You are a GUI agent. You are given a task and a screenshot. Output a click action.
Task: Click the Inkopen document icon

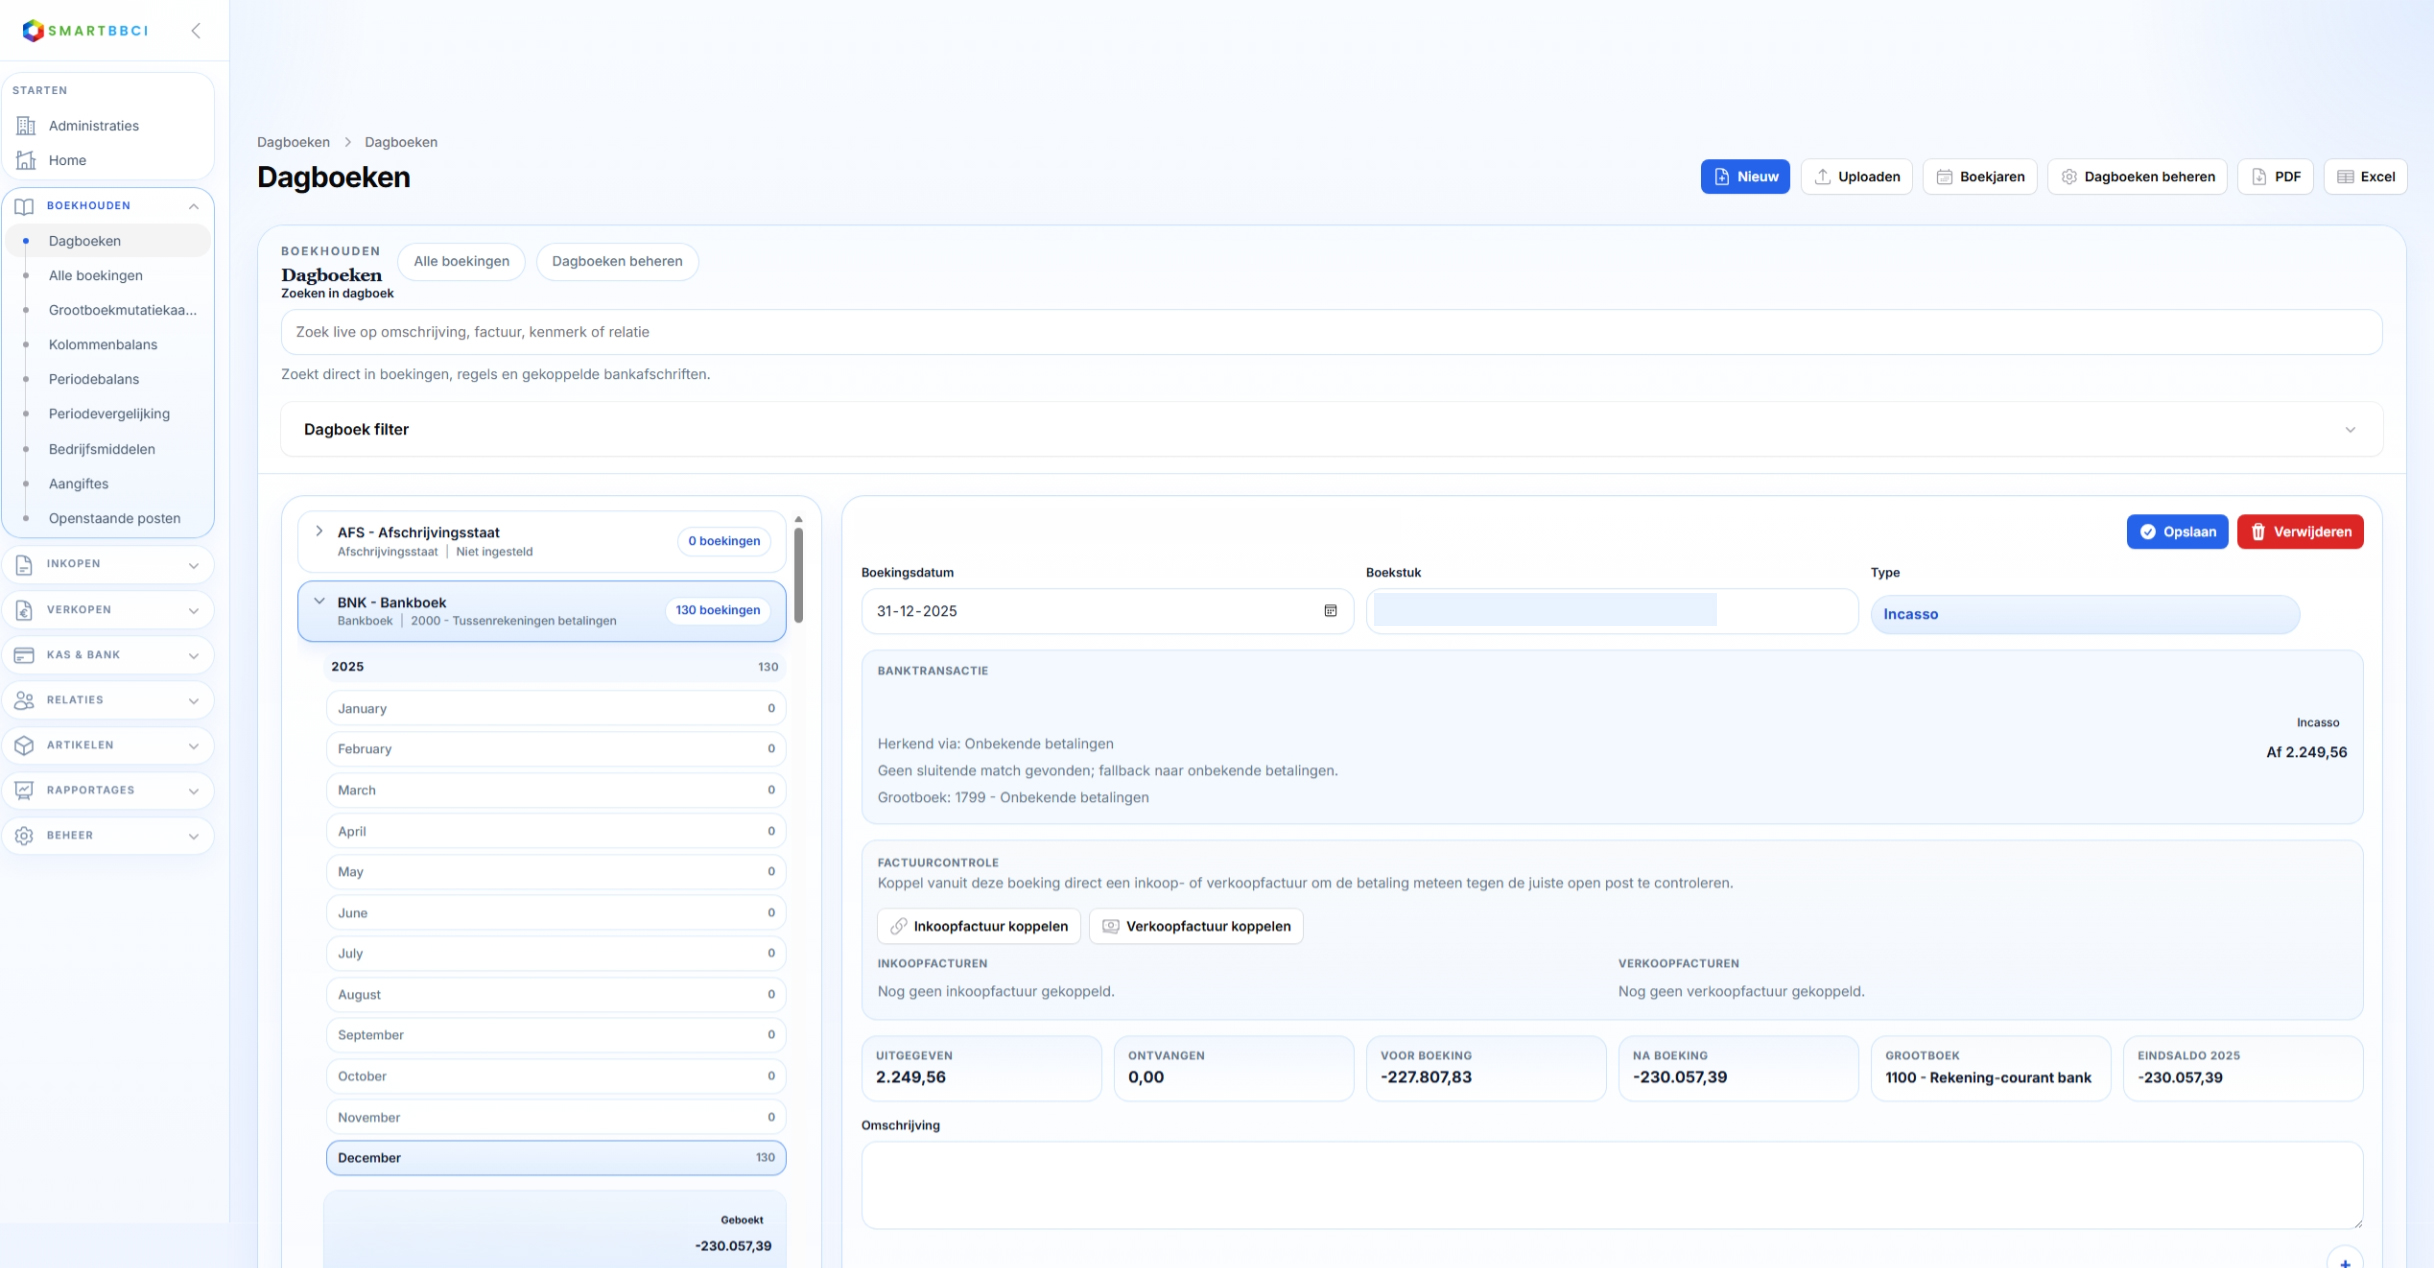24,564
